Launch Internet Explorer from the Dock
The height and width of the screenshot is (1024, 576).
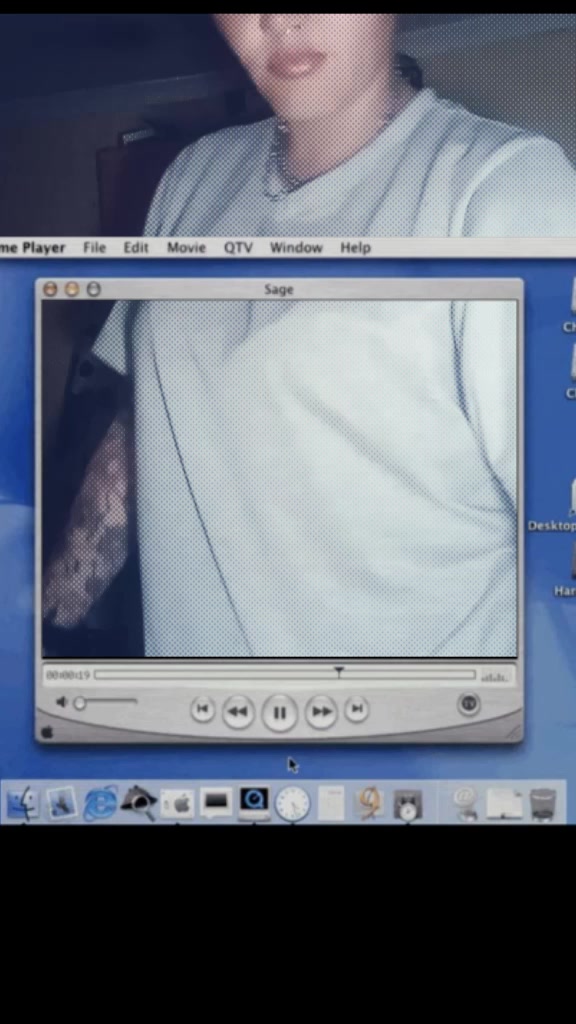coord(100,803)
